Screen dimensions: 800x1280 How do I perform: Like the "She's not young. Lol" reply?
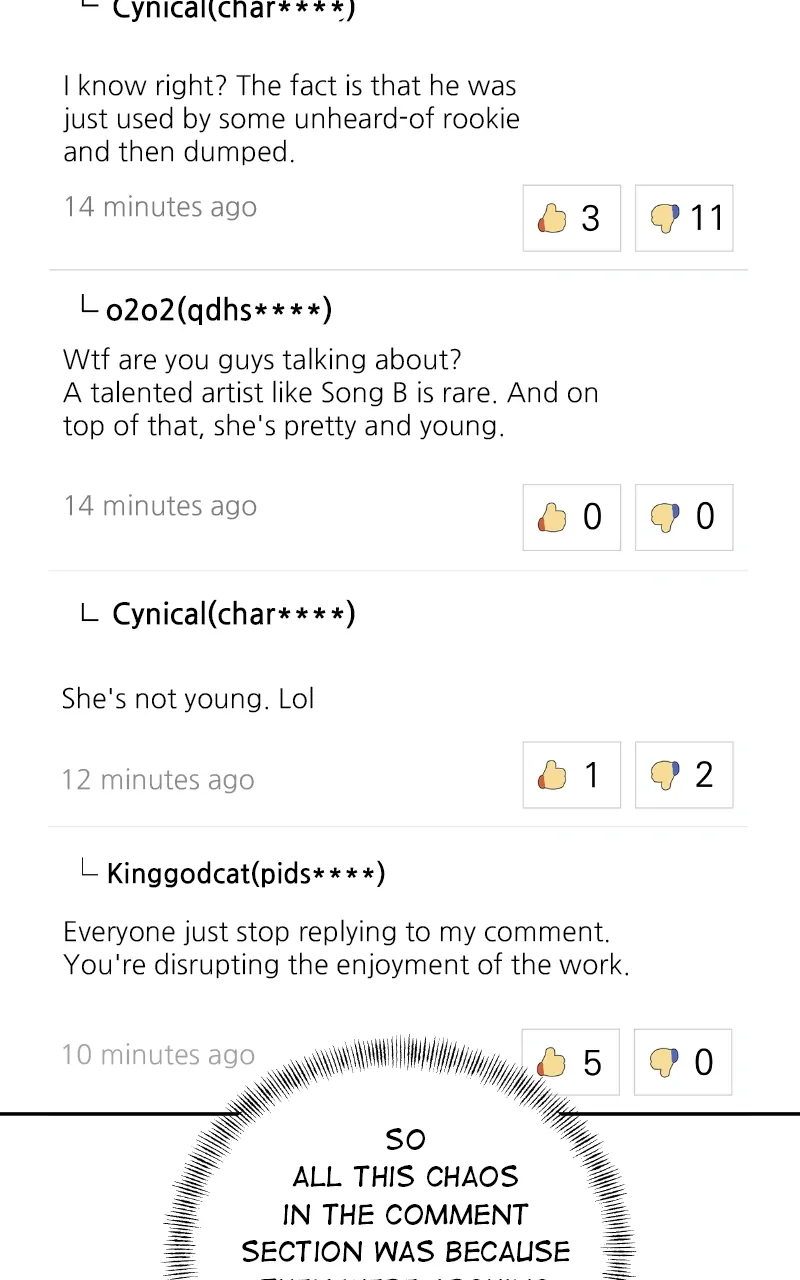point(571,775)
